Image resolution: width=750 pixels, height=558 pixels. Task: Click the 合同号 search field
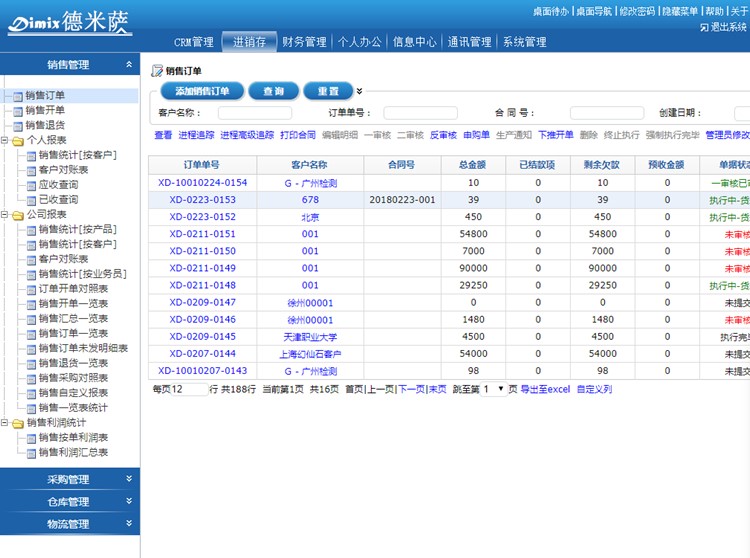pos(607,113)
